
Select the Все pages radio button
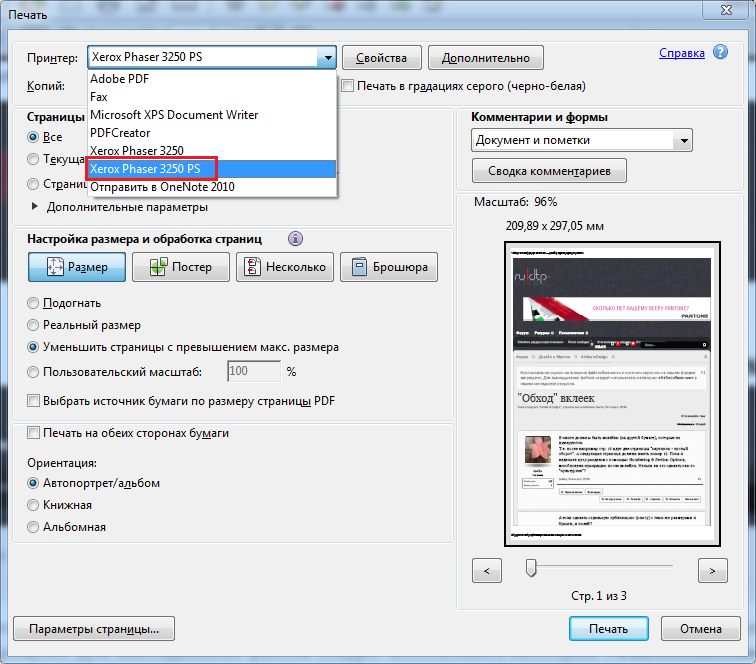coord(33,137)
